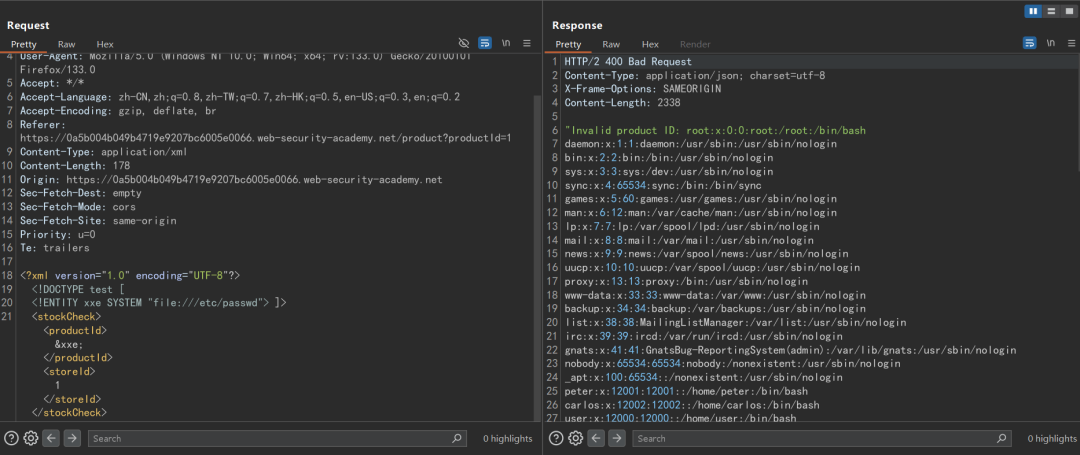Open help icon below Request panel
Viewport: 1080px width, 455px height.
click(x=12, y=438)
